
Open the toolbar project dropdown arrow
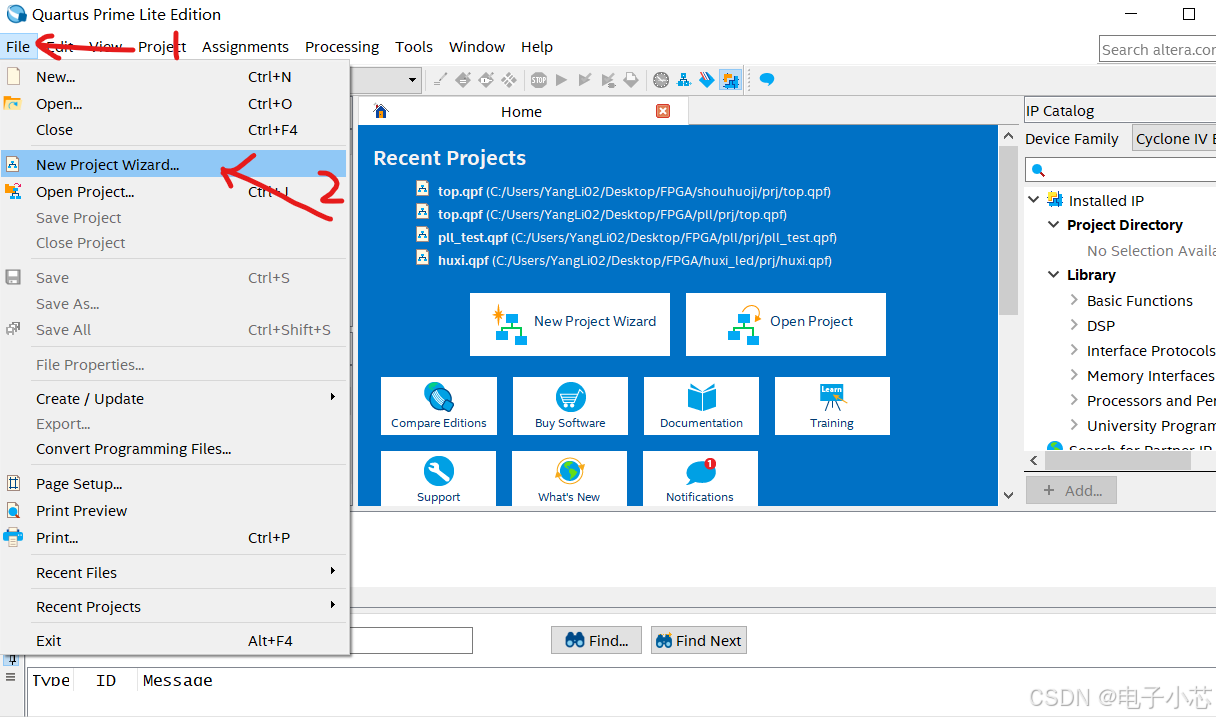pos(413,80)
